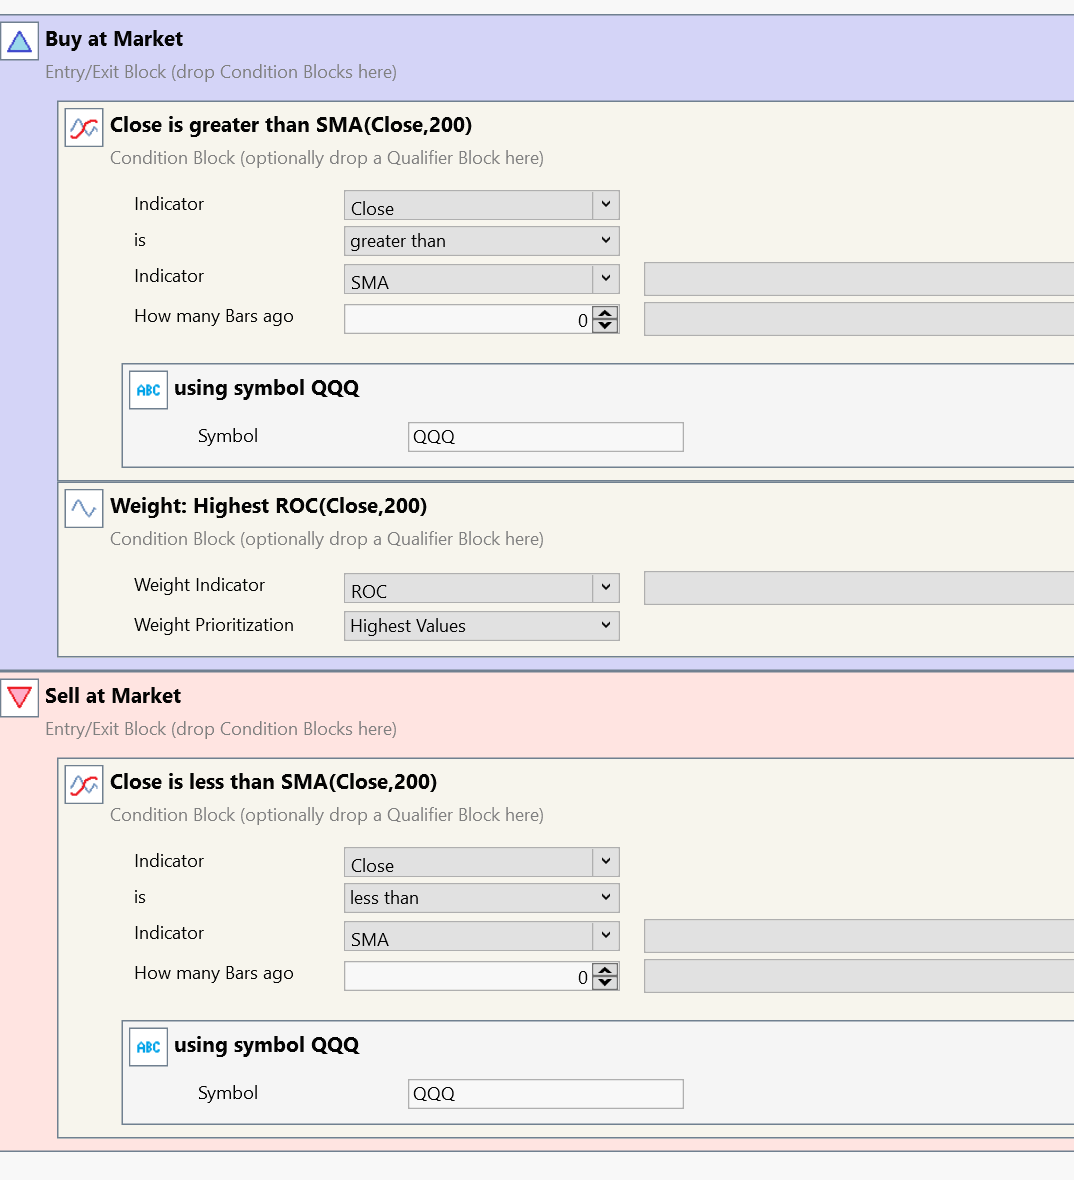
Task: Open the 'greater than' comparison dropdown
Action: [x=481, y=241]
